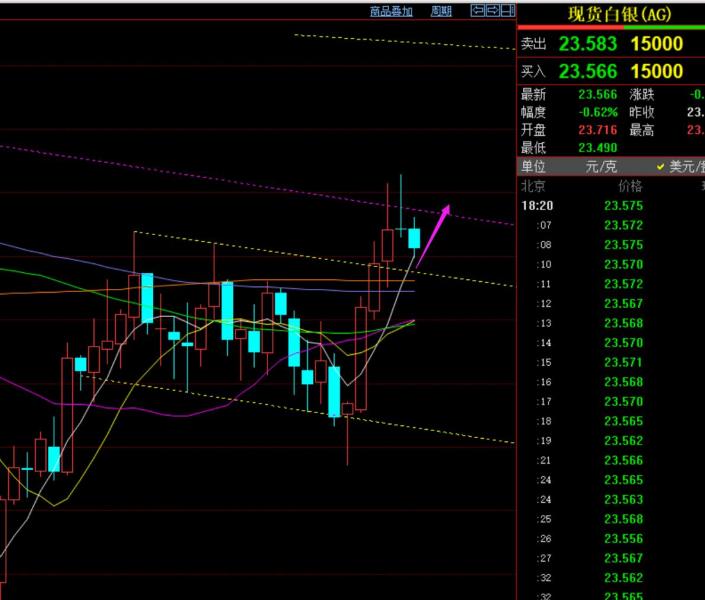Select the checked 美元 unit option

click(x=680, y=167)
